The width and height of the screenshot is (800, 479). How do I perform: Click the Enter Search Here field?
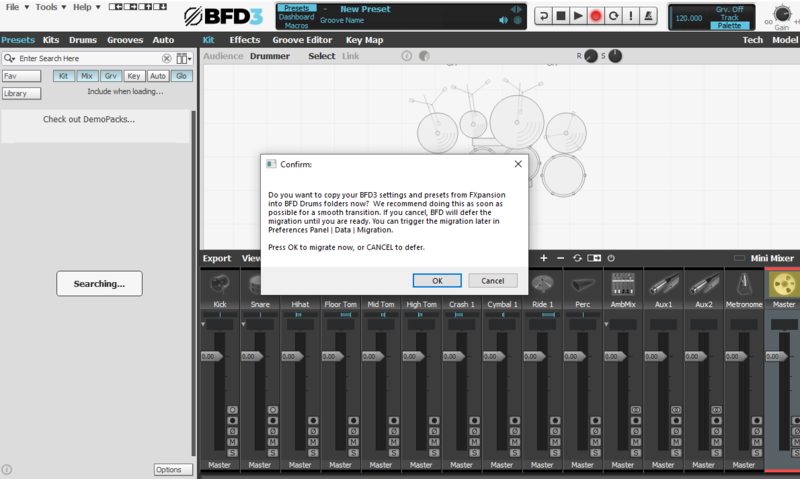pos(89,59)
